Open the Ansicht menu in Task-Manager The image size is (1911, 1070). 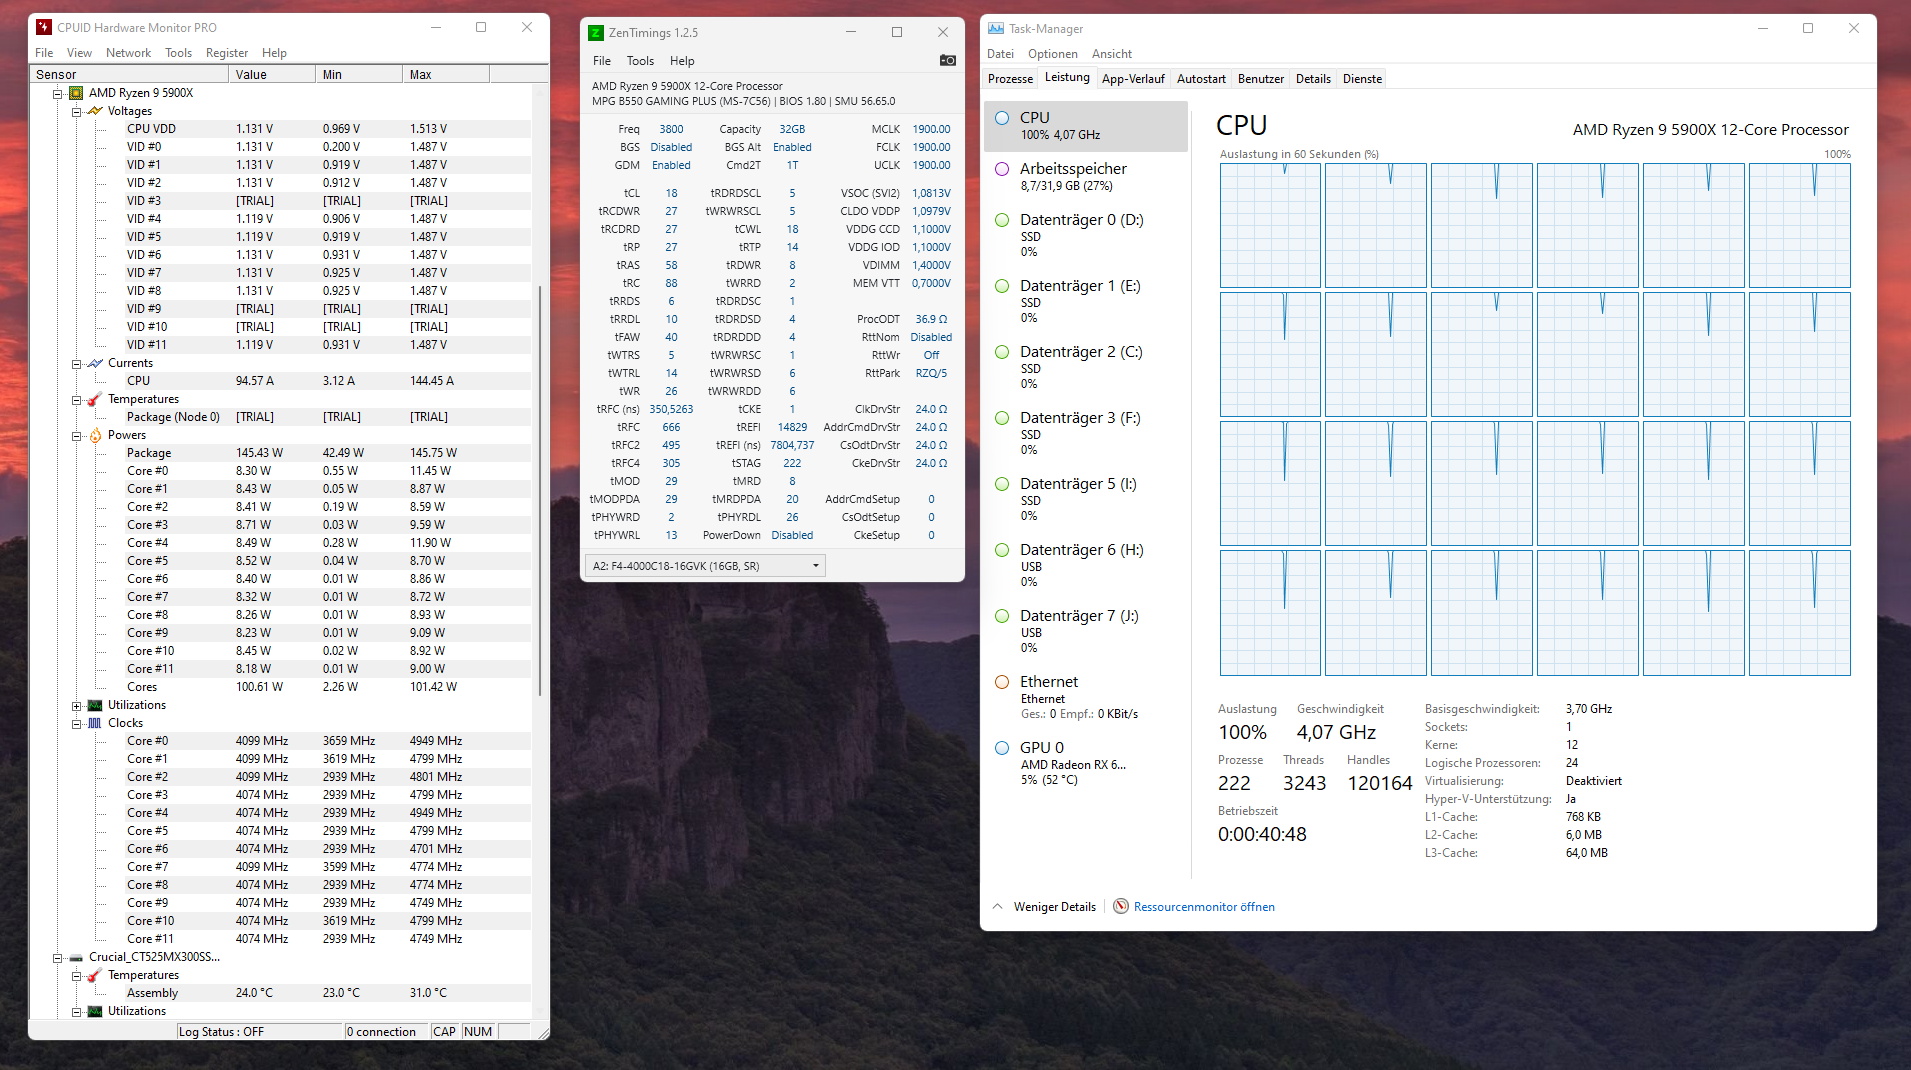coord(1112,54)
